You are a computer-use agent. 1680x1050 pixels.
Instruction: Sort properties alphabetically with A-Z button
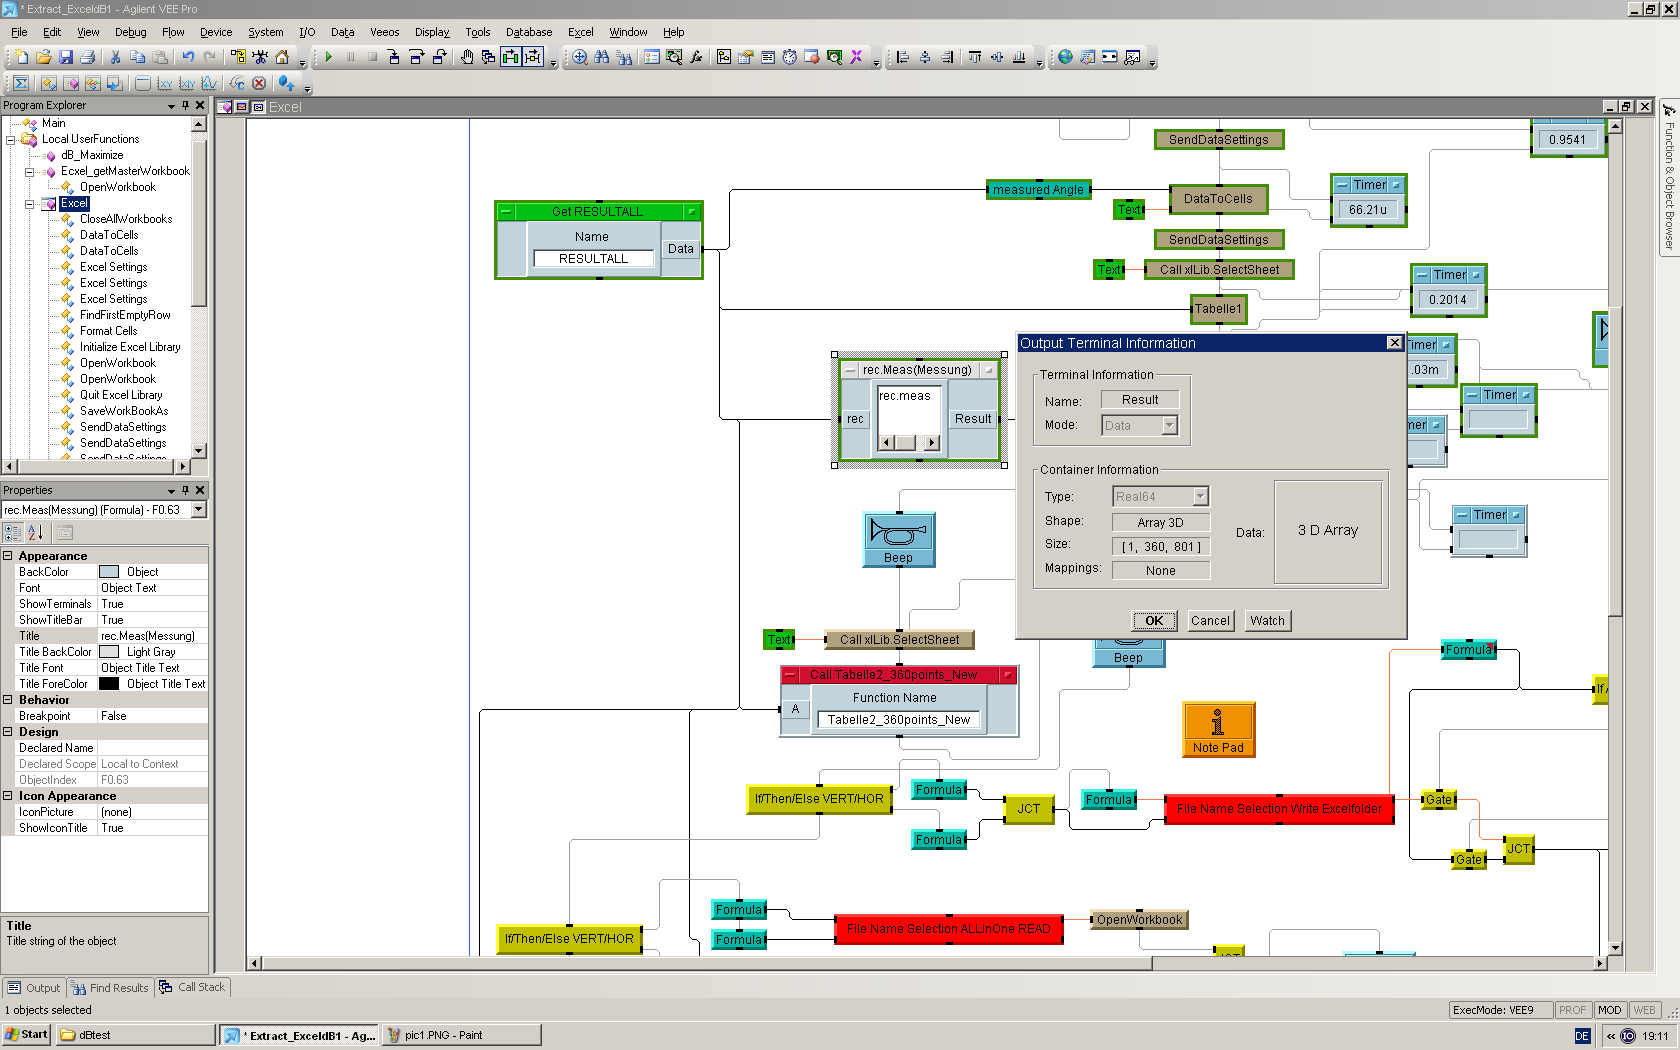click(x=36, y=533)
